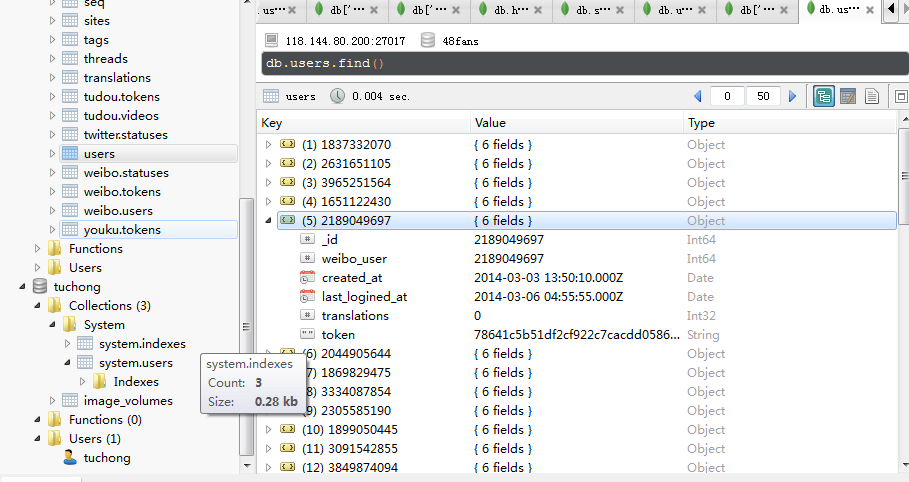Click the results pane vertical scrollbar thumb
Viewport: 909px width, 482px height.
pos(903,176)
